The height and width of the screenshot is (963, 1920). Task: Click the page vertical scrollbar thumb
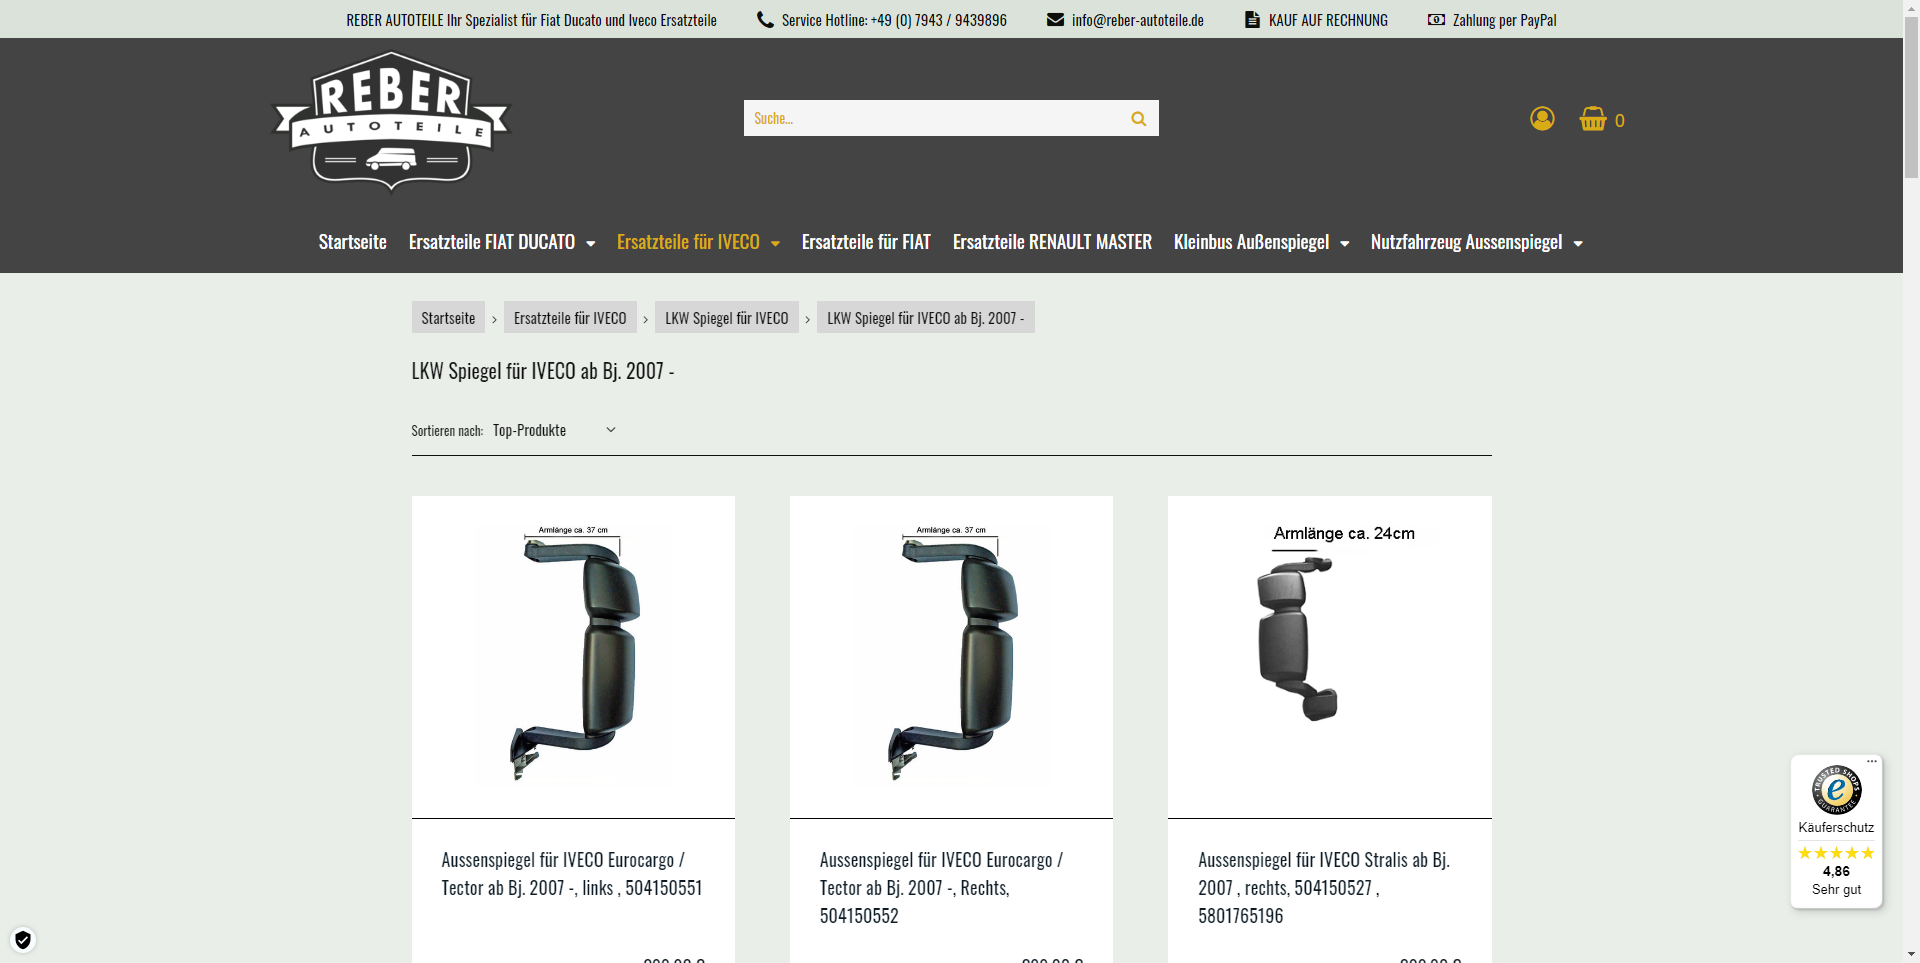coord(1911,98)
